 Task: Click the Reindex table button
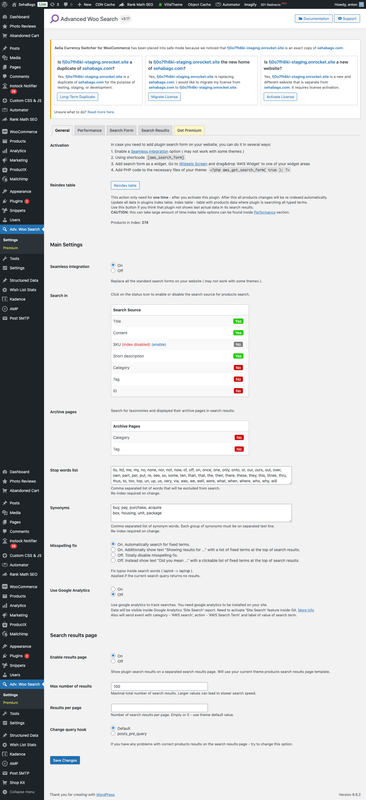[125, 186]
